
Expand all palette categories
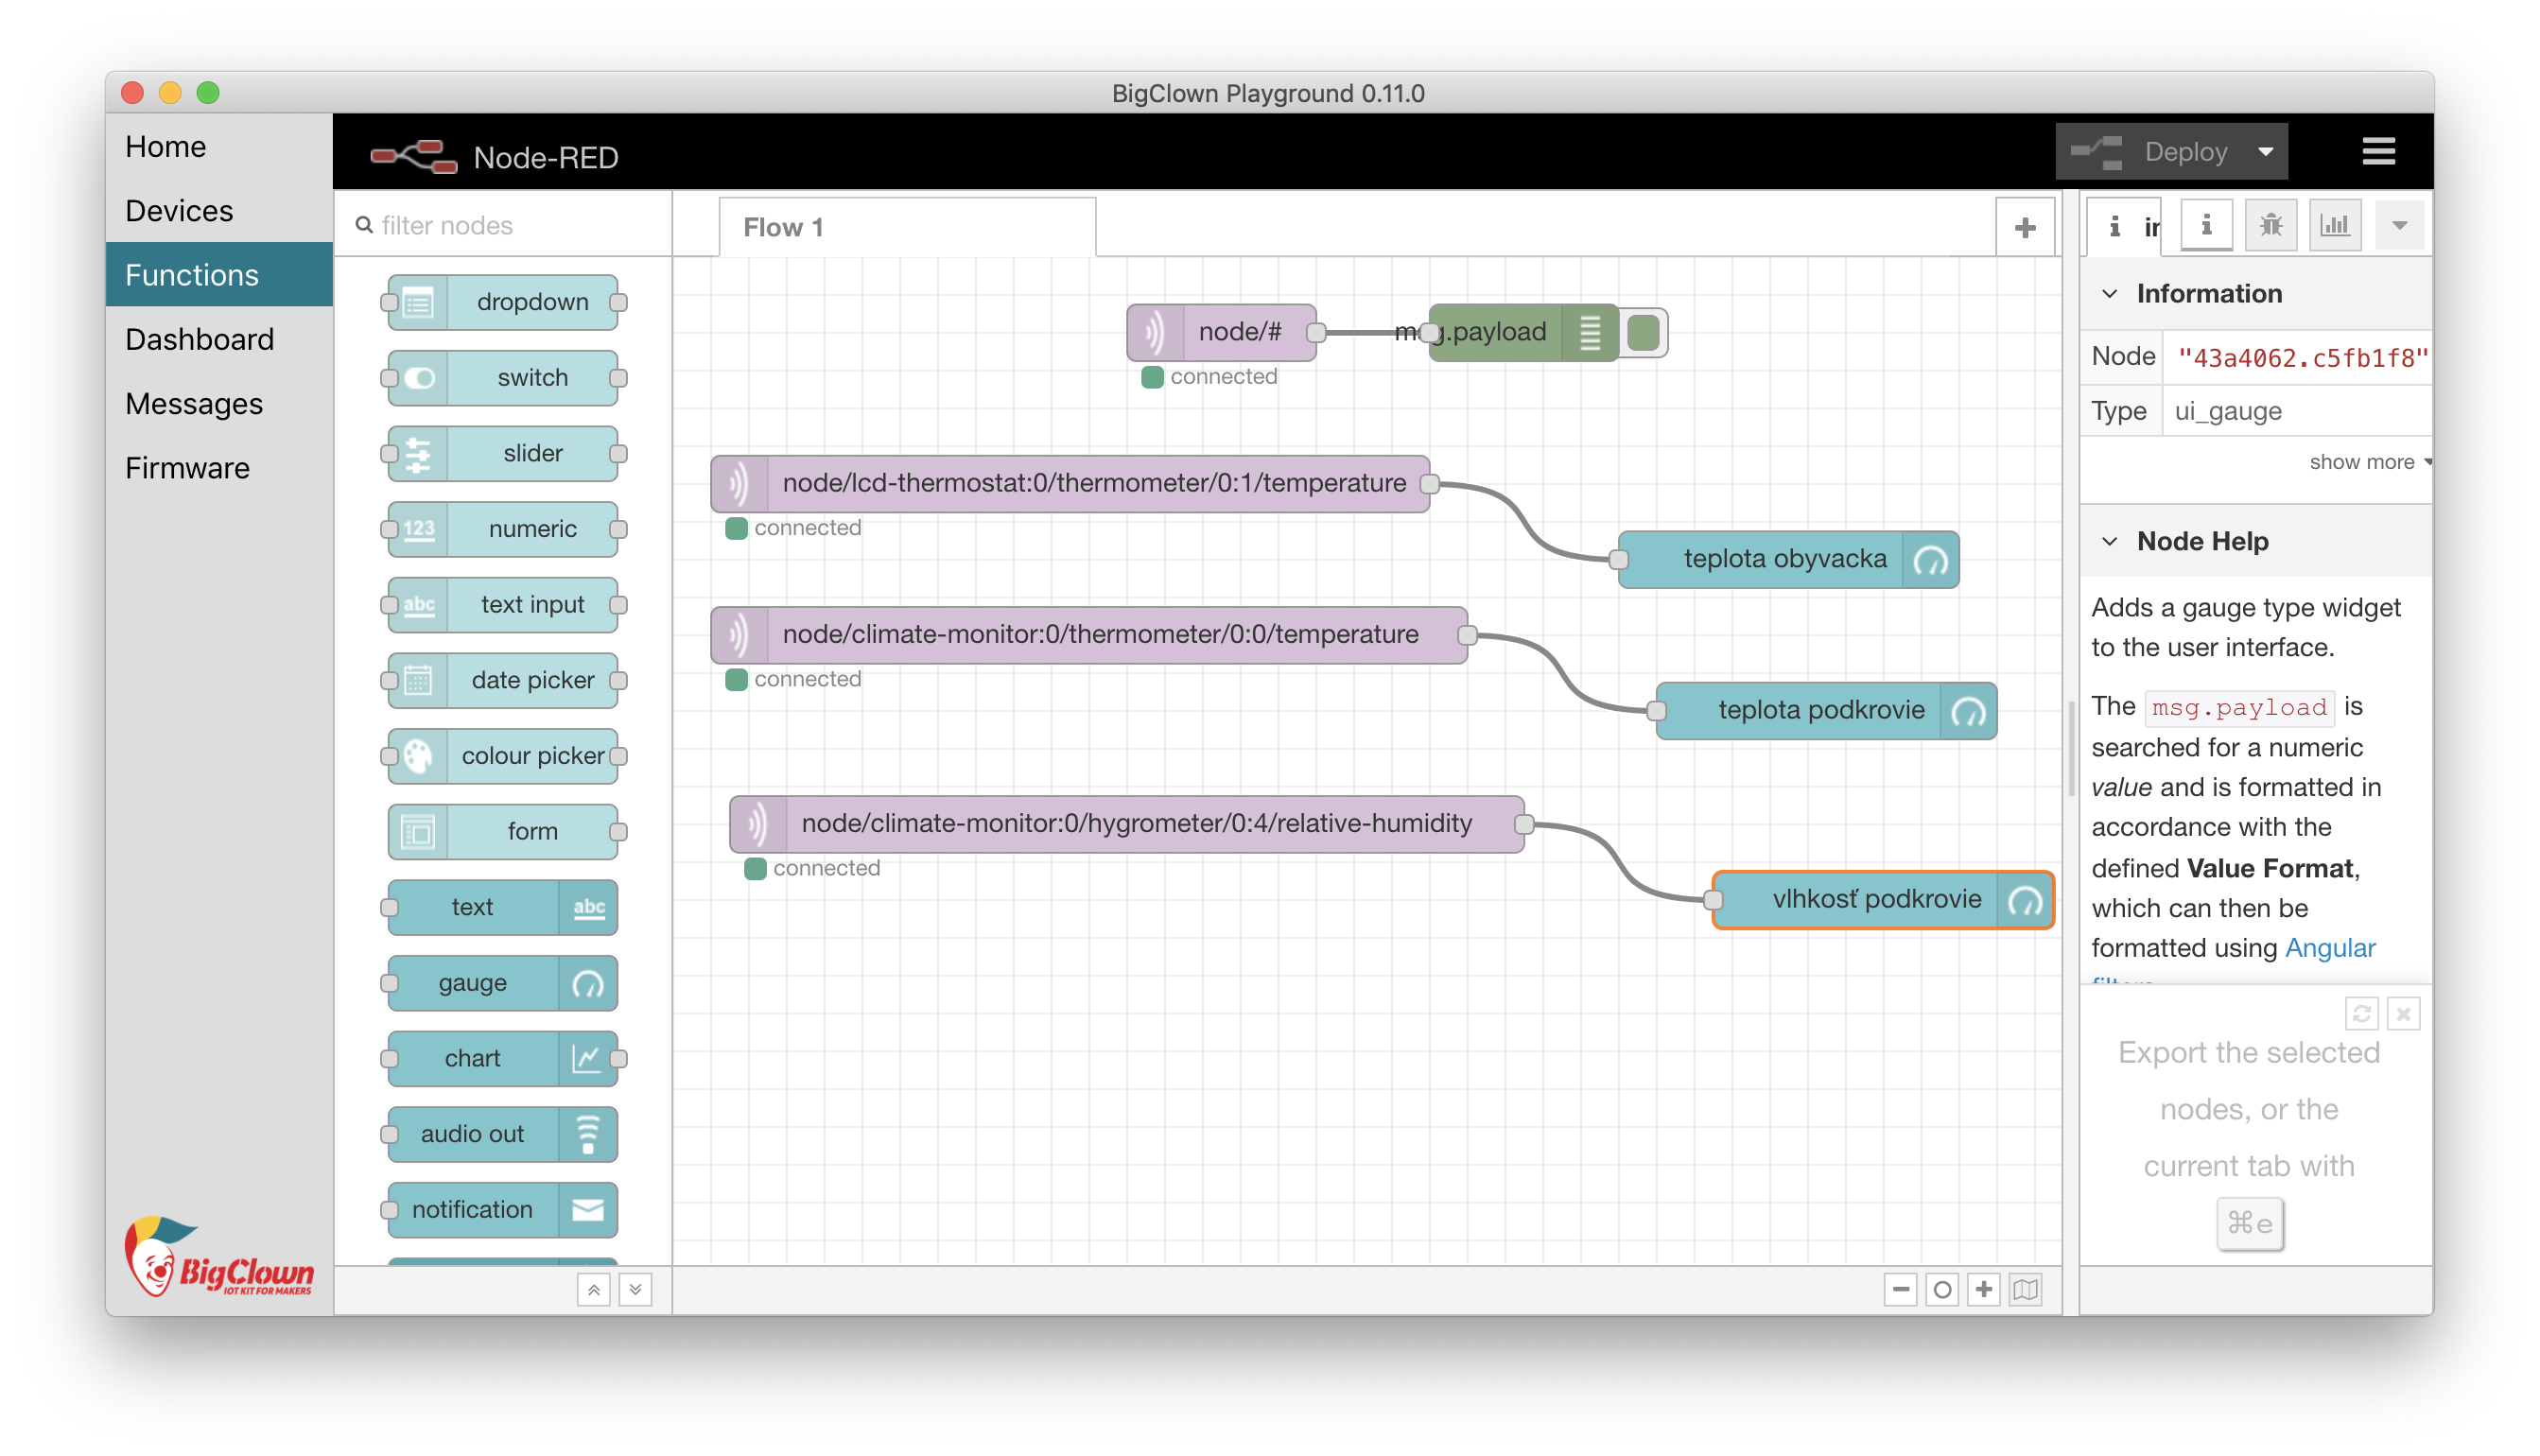635,1289
